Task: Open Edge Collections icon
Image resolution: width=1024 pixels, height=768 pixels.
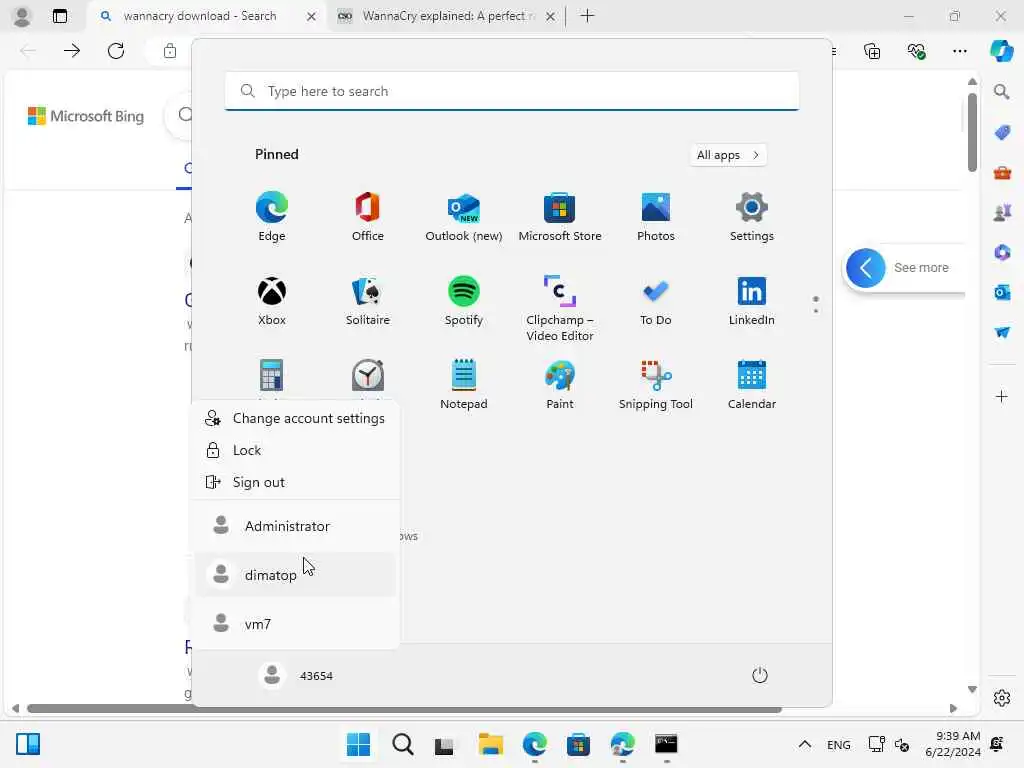Action: [x=872, y=51]
